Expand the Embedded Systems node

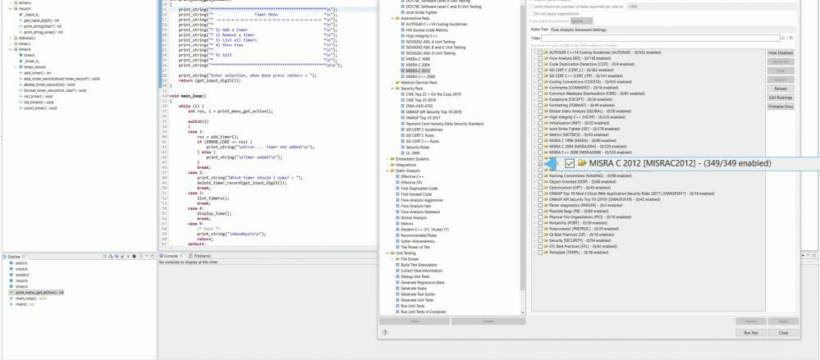point(387,159)
